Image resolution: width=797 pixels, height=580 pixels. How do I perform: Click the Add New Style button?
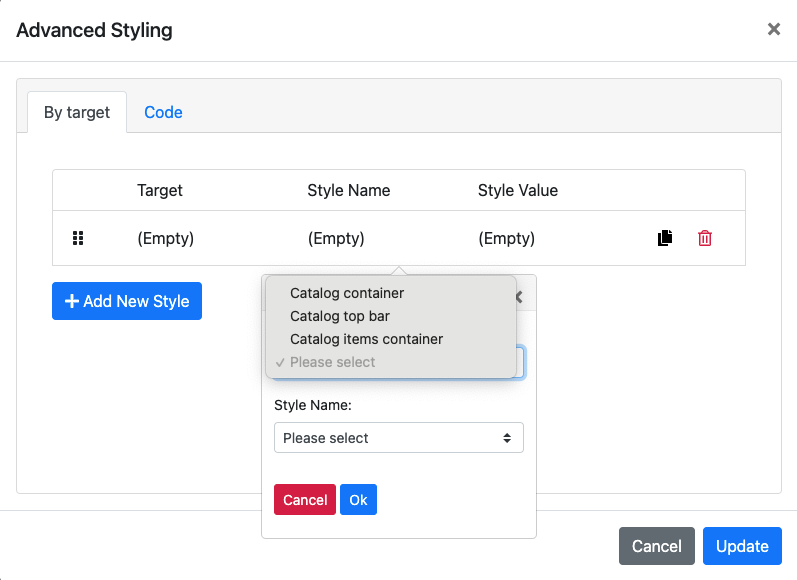point(127,301)
